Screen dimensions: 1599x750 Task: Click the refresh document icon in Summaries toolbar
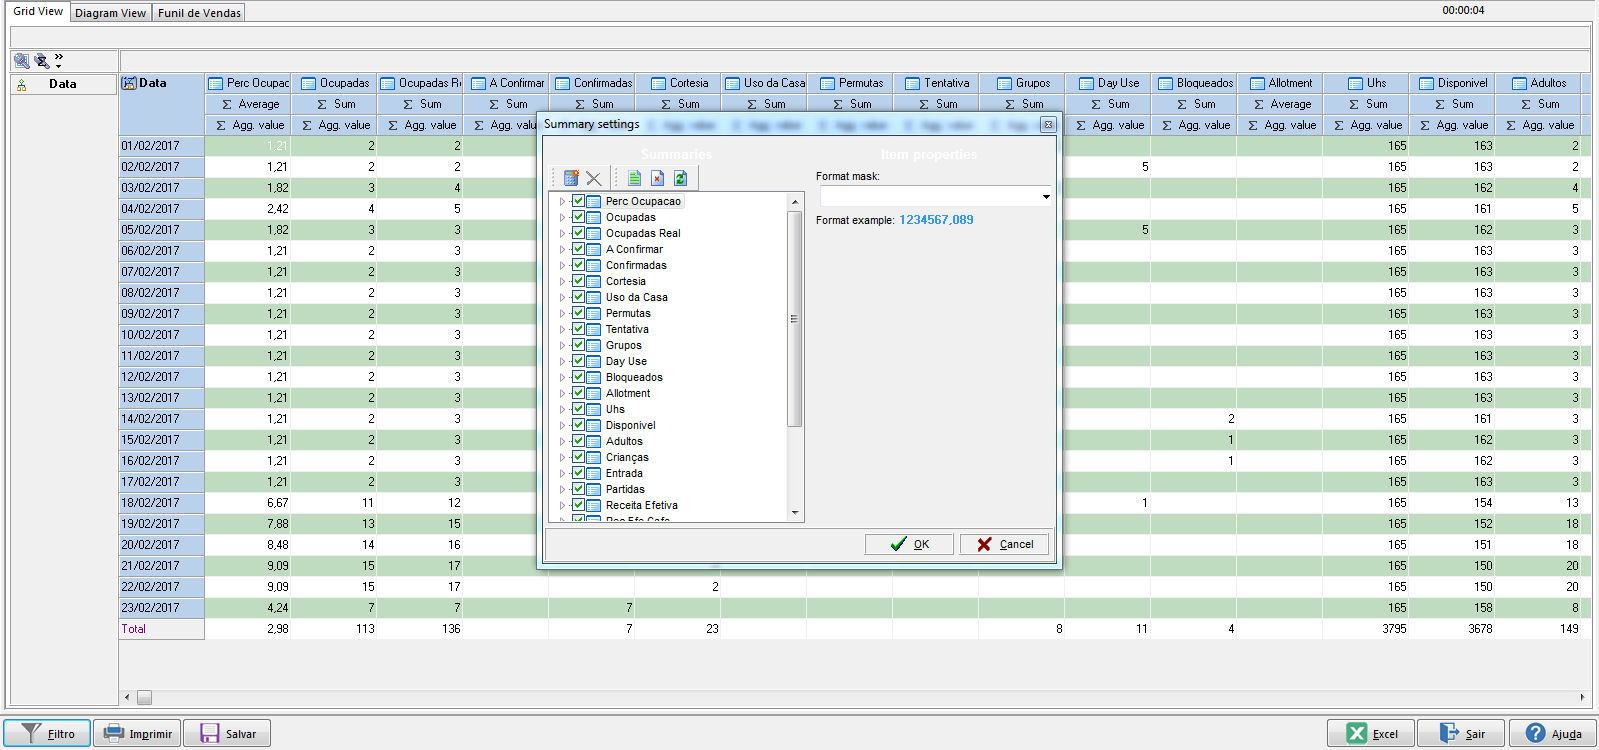click(680, 178)
